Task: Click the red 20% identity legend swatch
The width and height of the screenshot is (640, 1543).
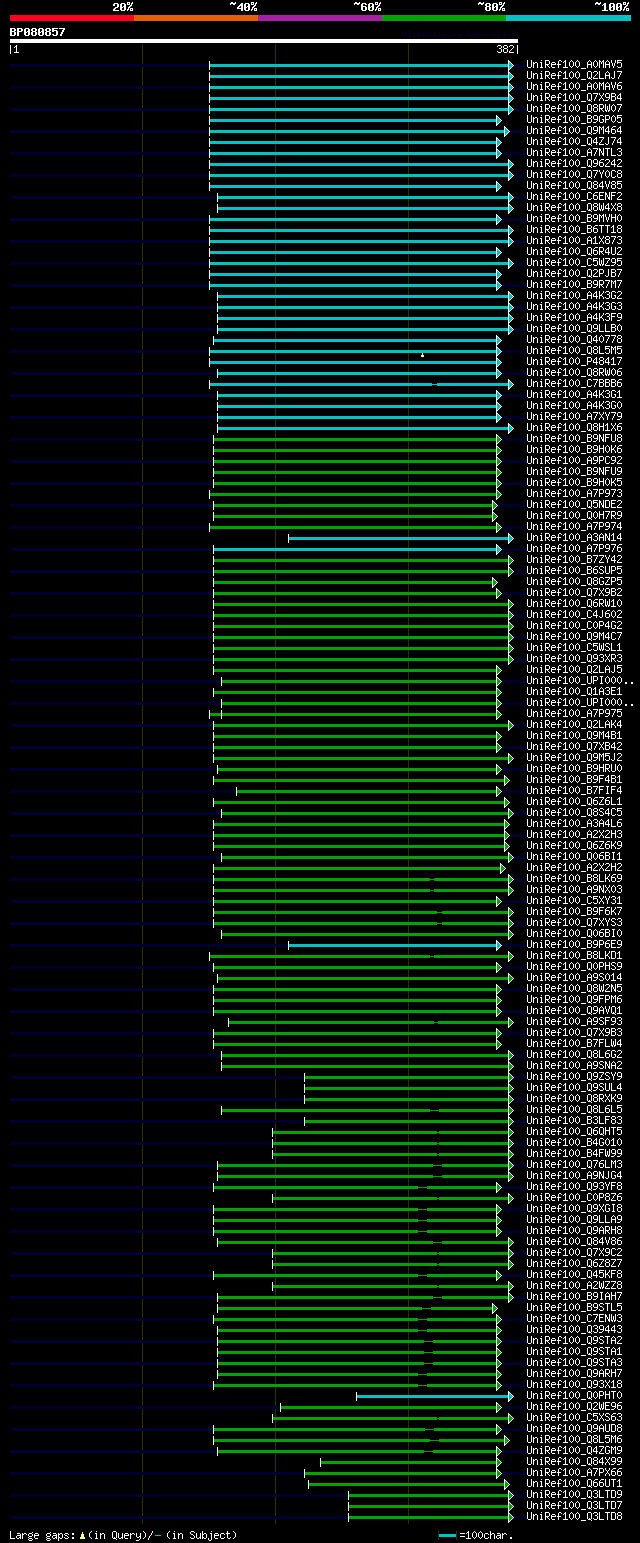Action: click(x=71, y=18)
